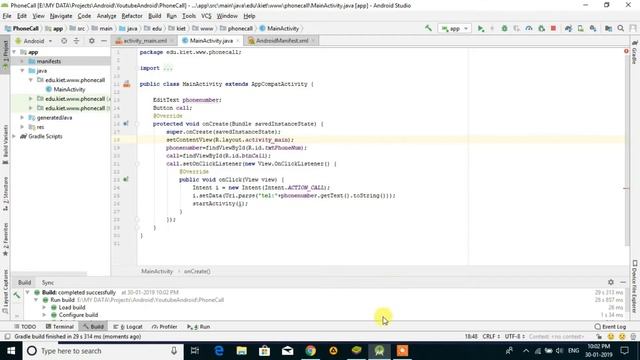The width and height of the screenshot is (640, 360).
Task: Click the Attach debugger to process icon
Action: click(541, 28)
